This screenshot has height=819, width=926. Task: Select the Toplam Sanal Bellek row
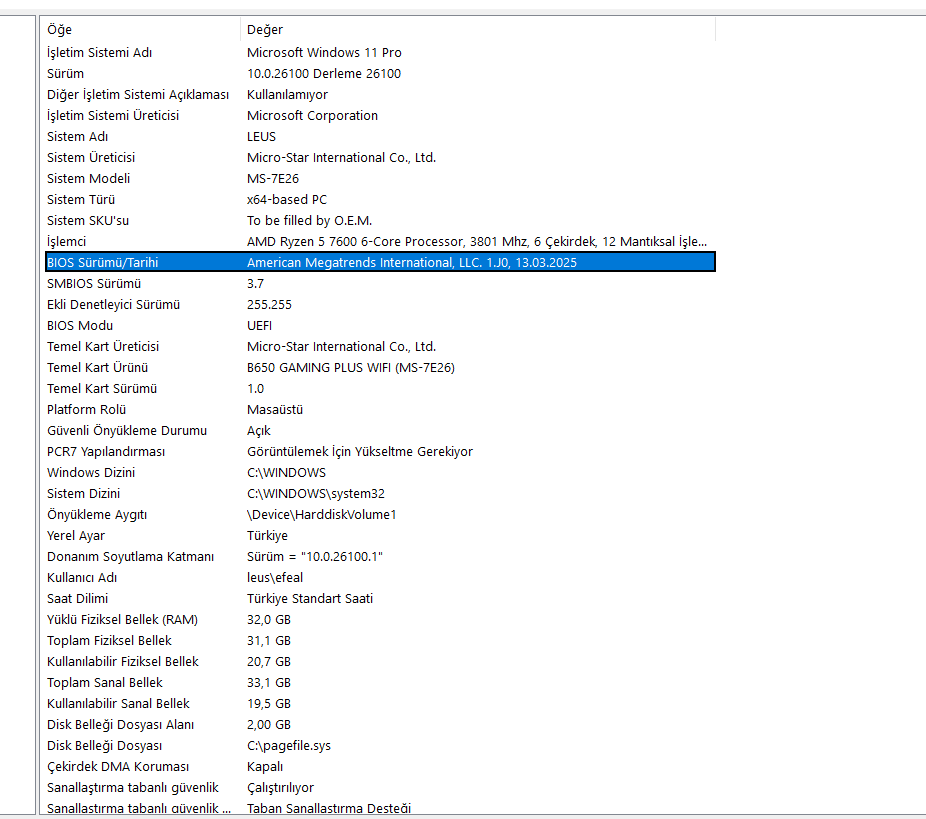pos(380,683)
